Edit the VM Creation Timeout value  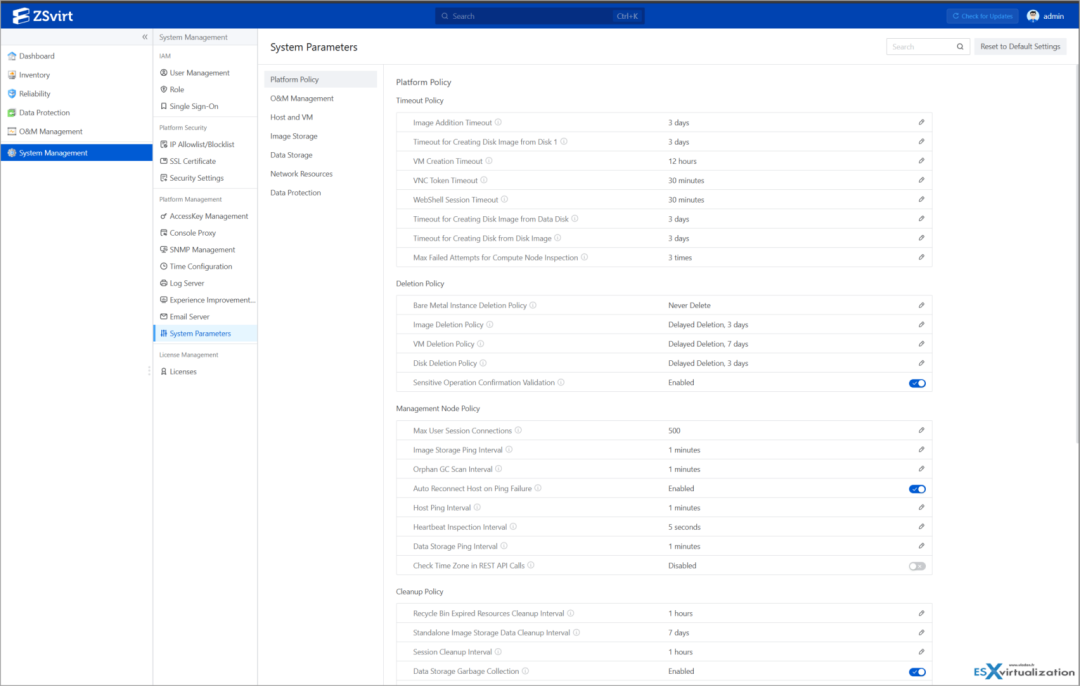pos(921,161)
